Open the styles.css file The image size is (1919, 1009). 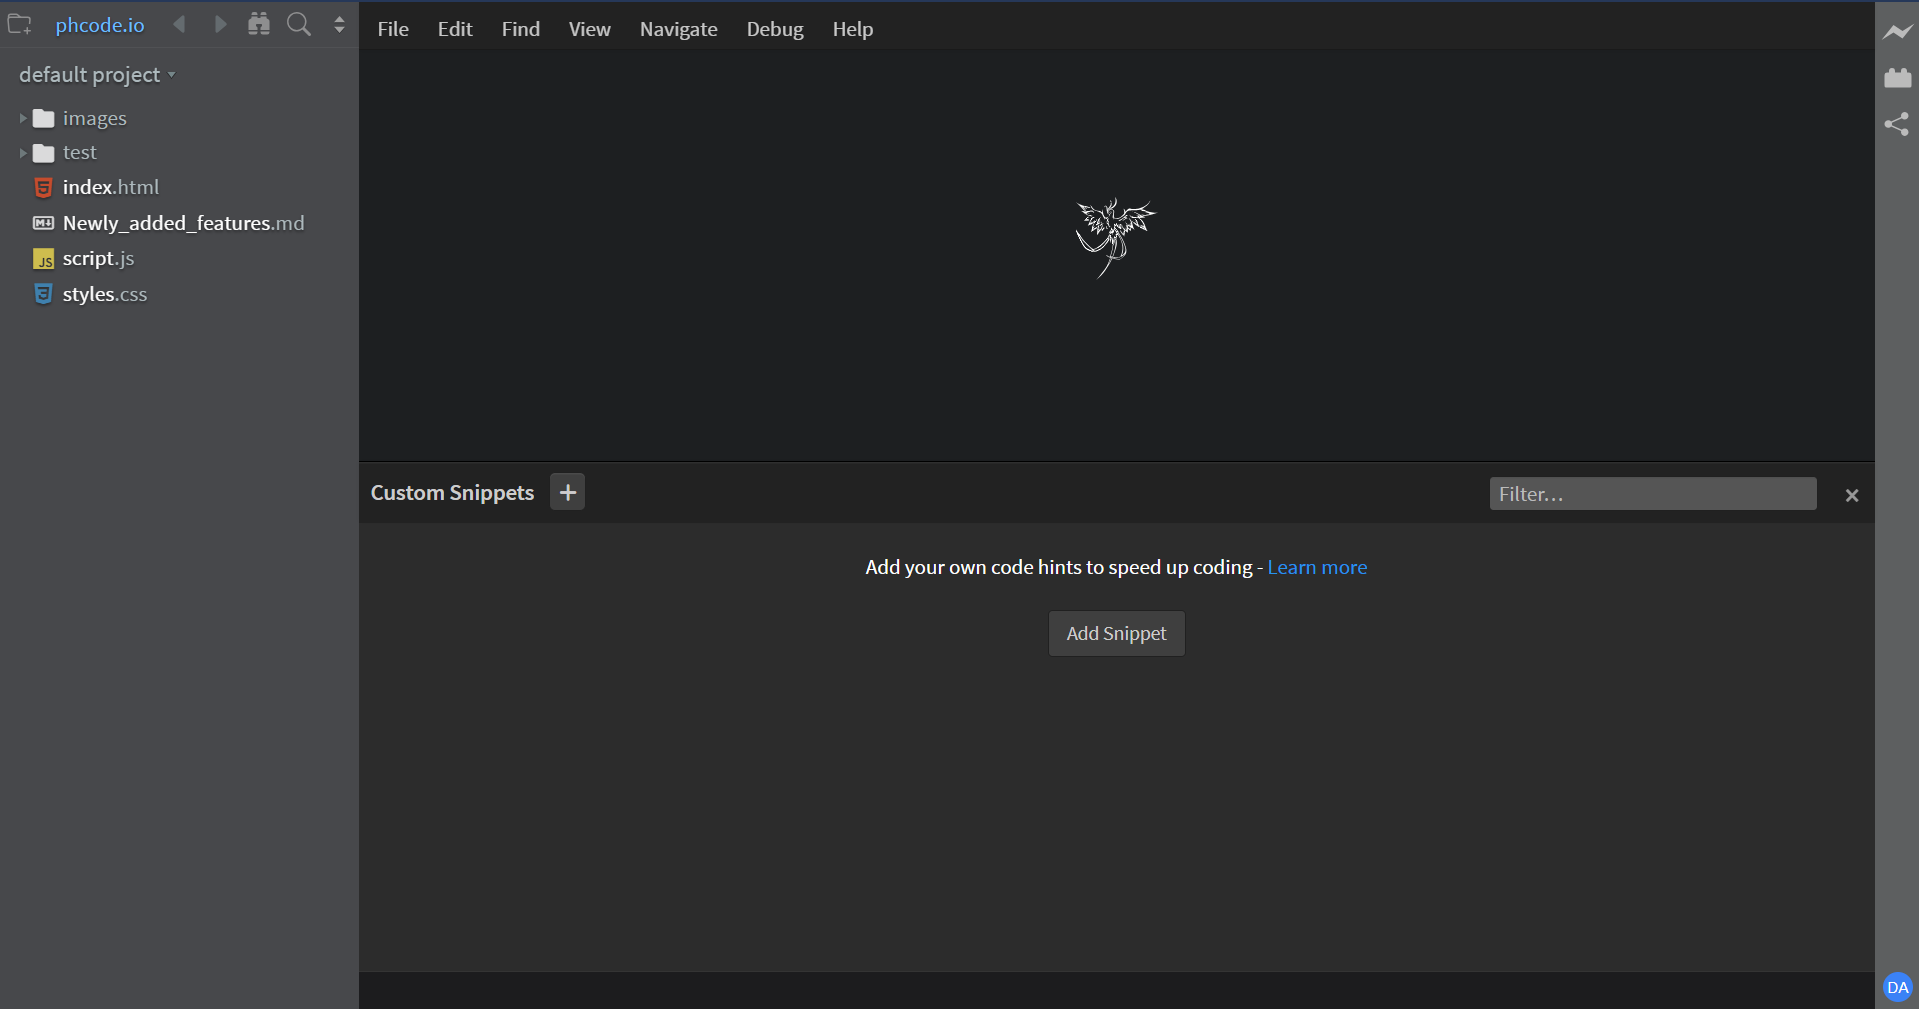(x=104, y=294)
